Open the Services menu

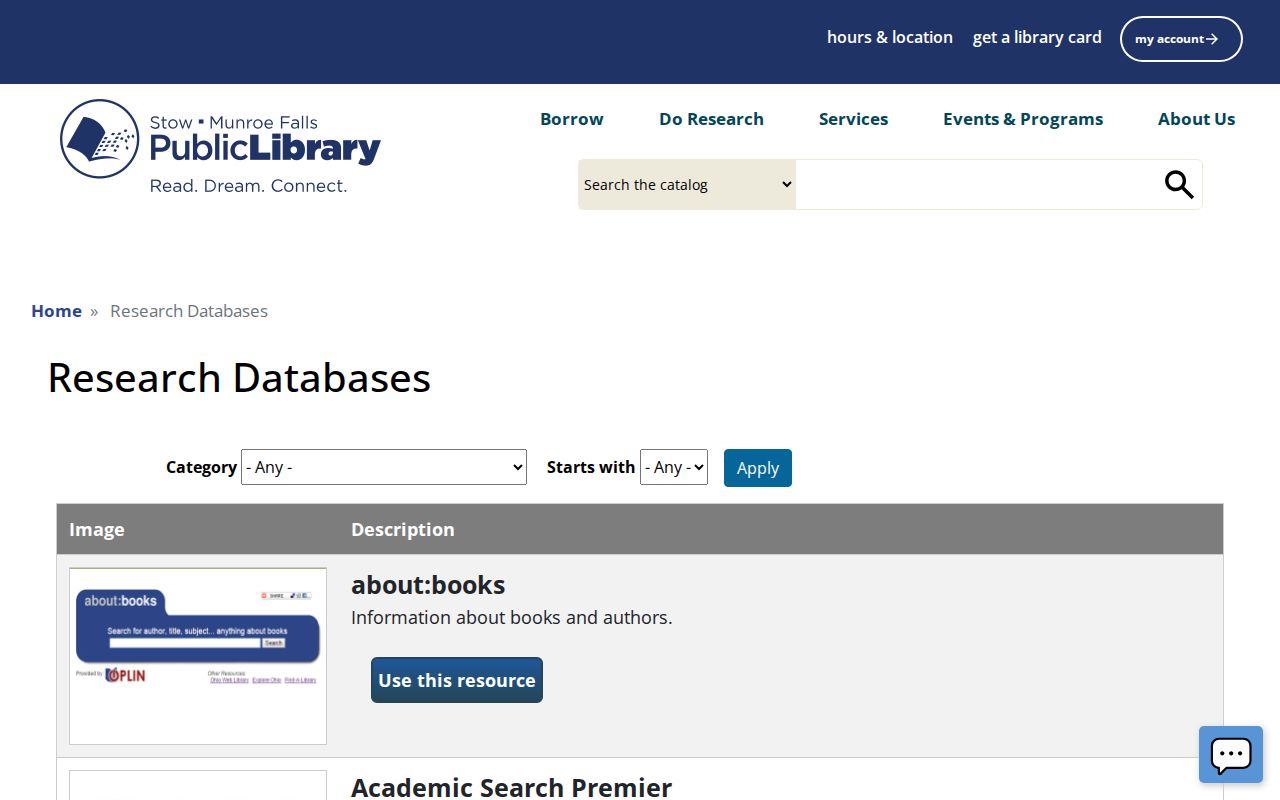coord(853,119)
